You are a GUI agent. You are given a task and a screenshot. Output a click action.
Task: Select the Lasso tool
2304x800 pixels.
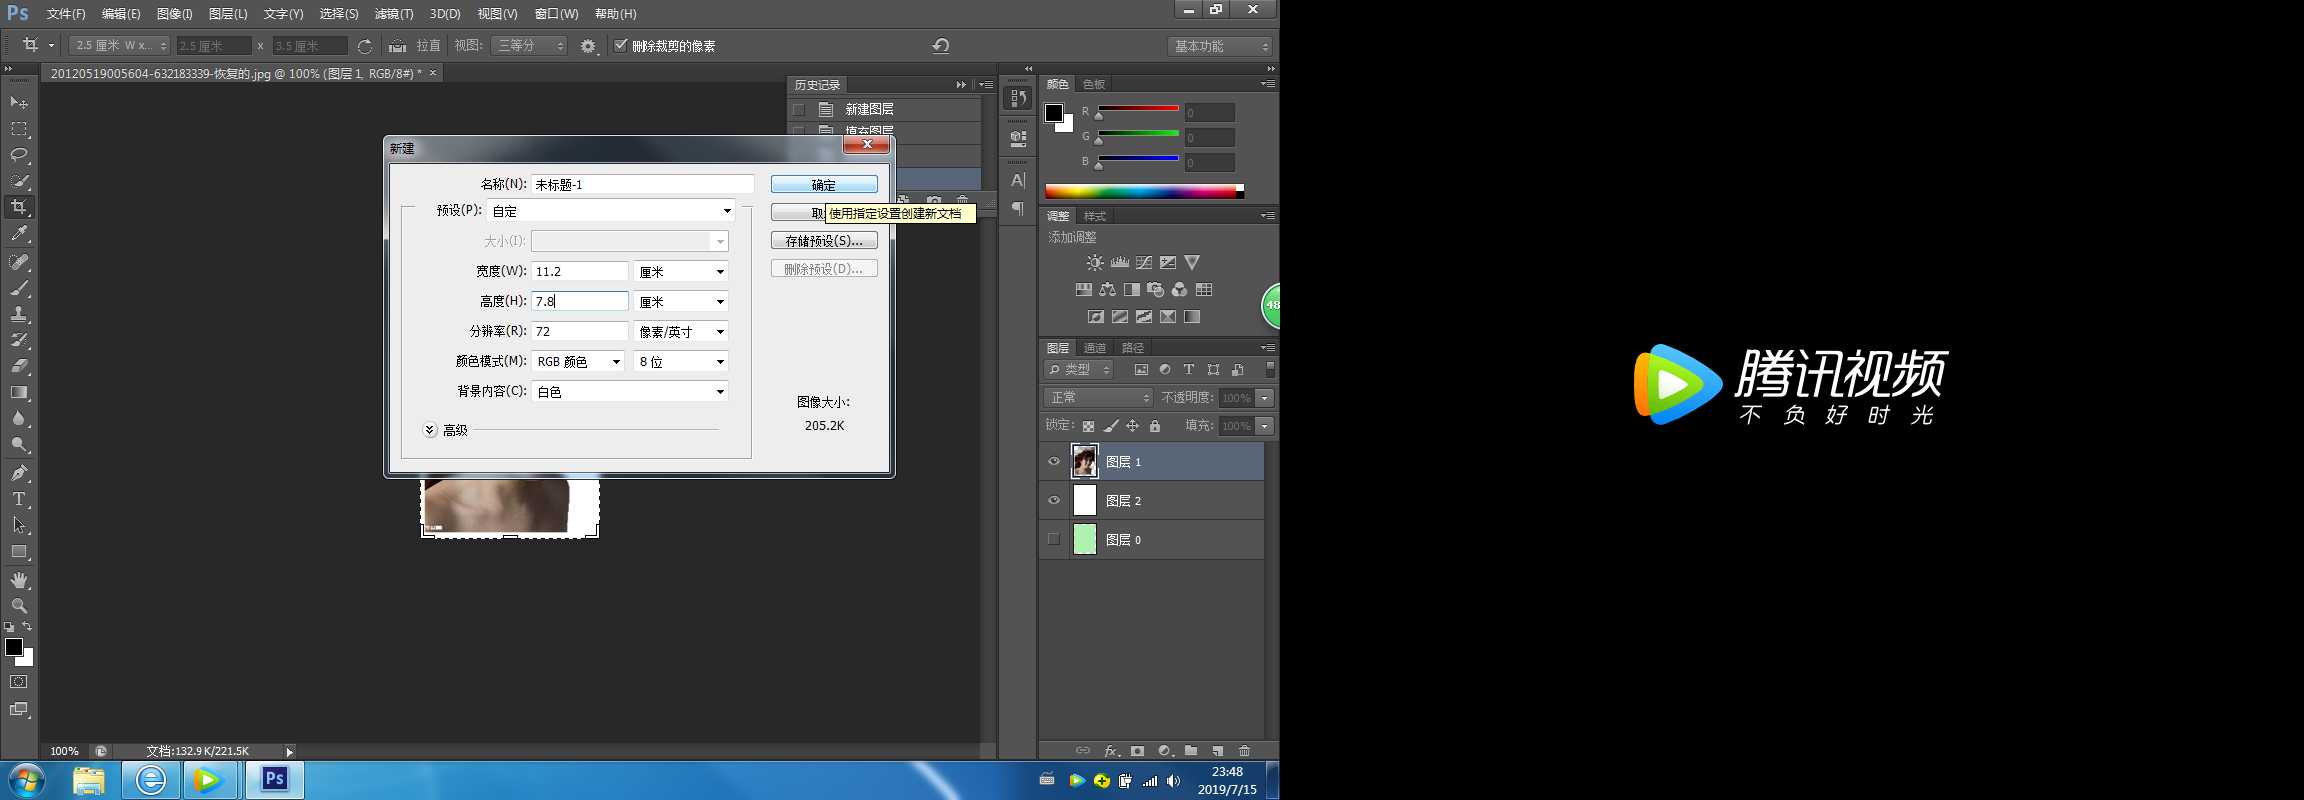(x=19, y=155)
